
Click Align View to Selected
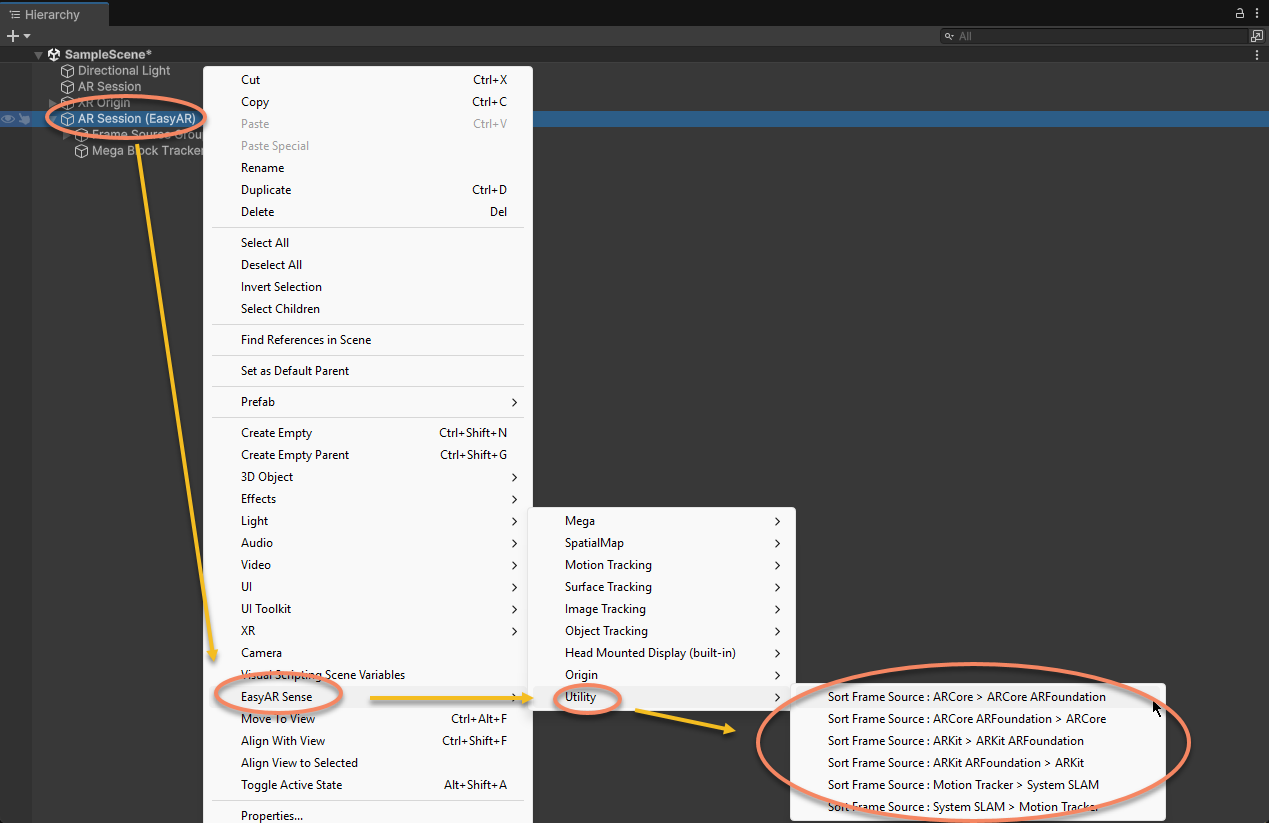pyautogui.click(x=368, y=763)
